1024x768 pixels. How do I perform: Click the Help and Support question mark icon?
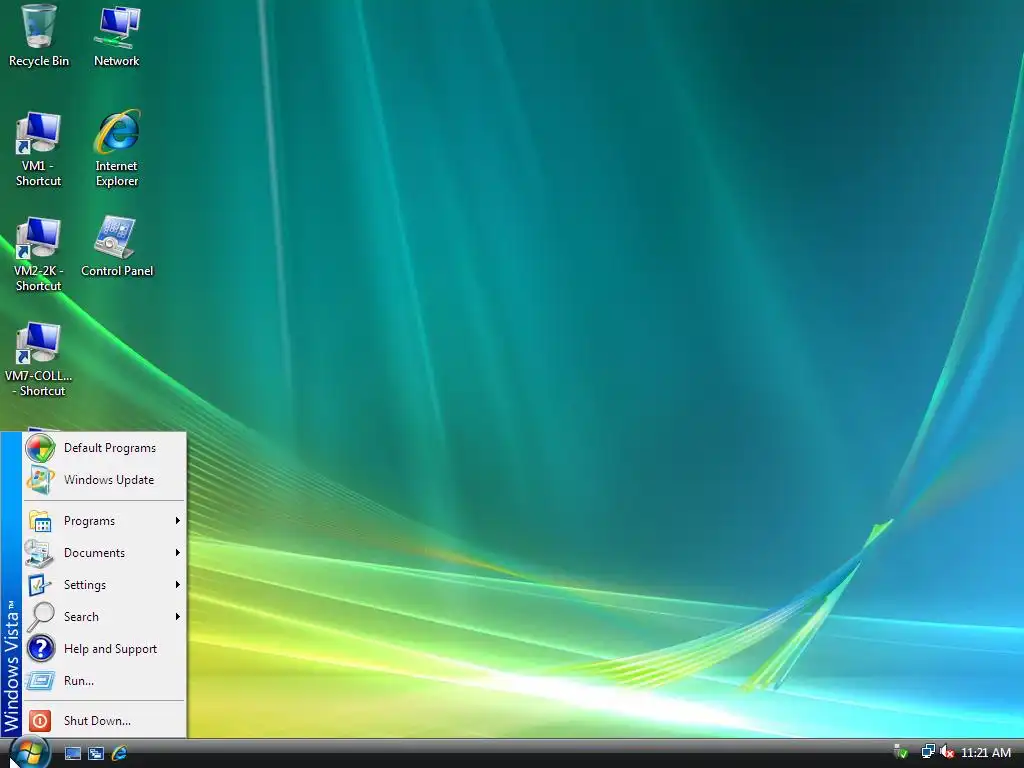40,648
